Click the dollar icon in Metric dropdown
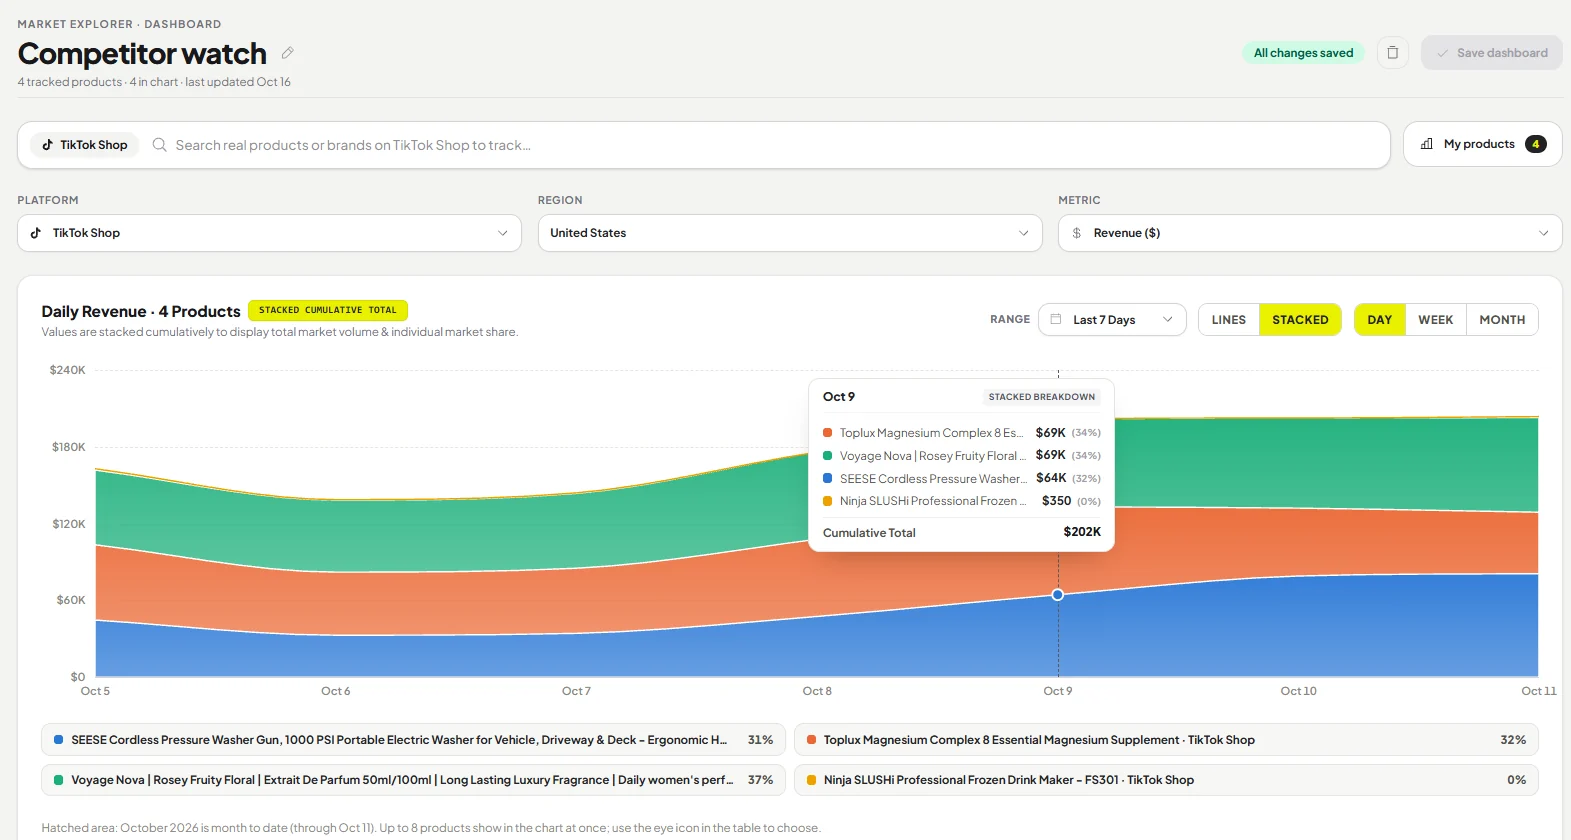The image size is (1571, 840). [1077, 233]
